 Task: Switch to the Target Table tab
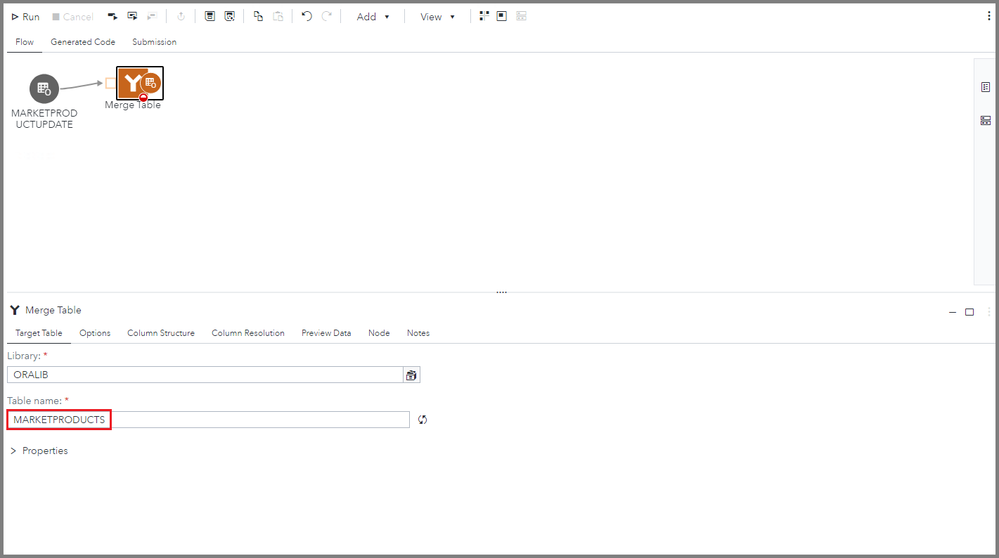[x=39, y=333]
